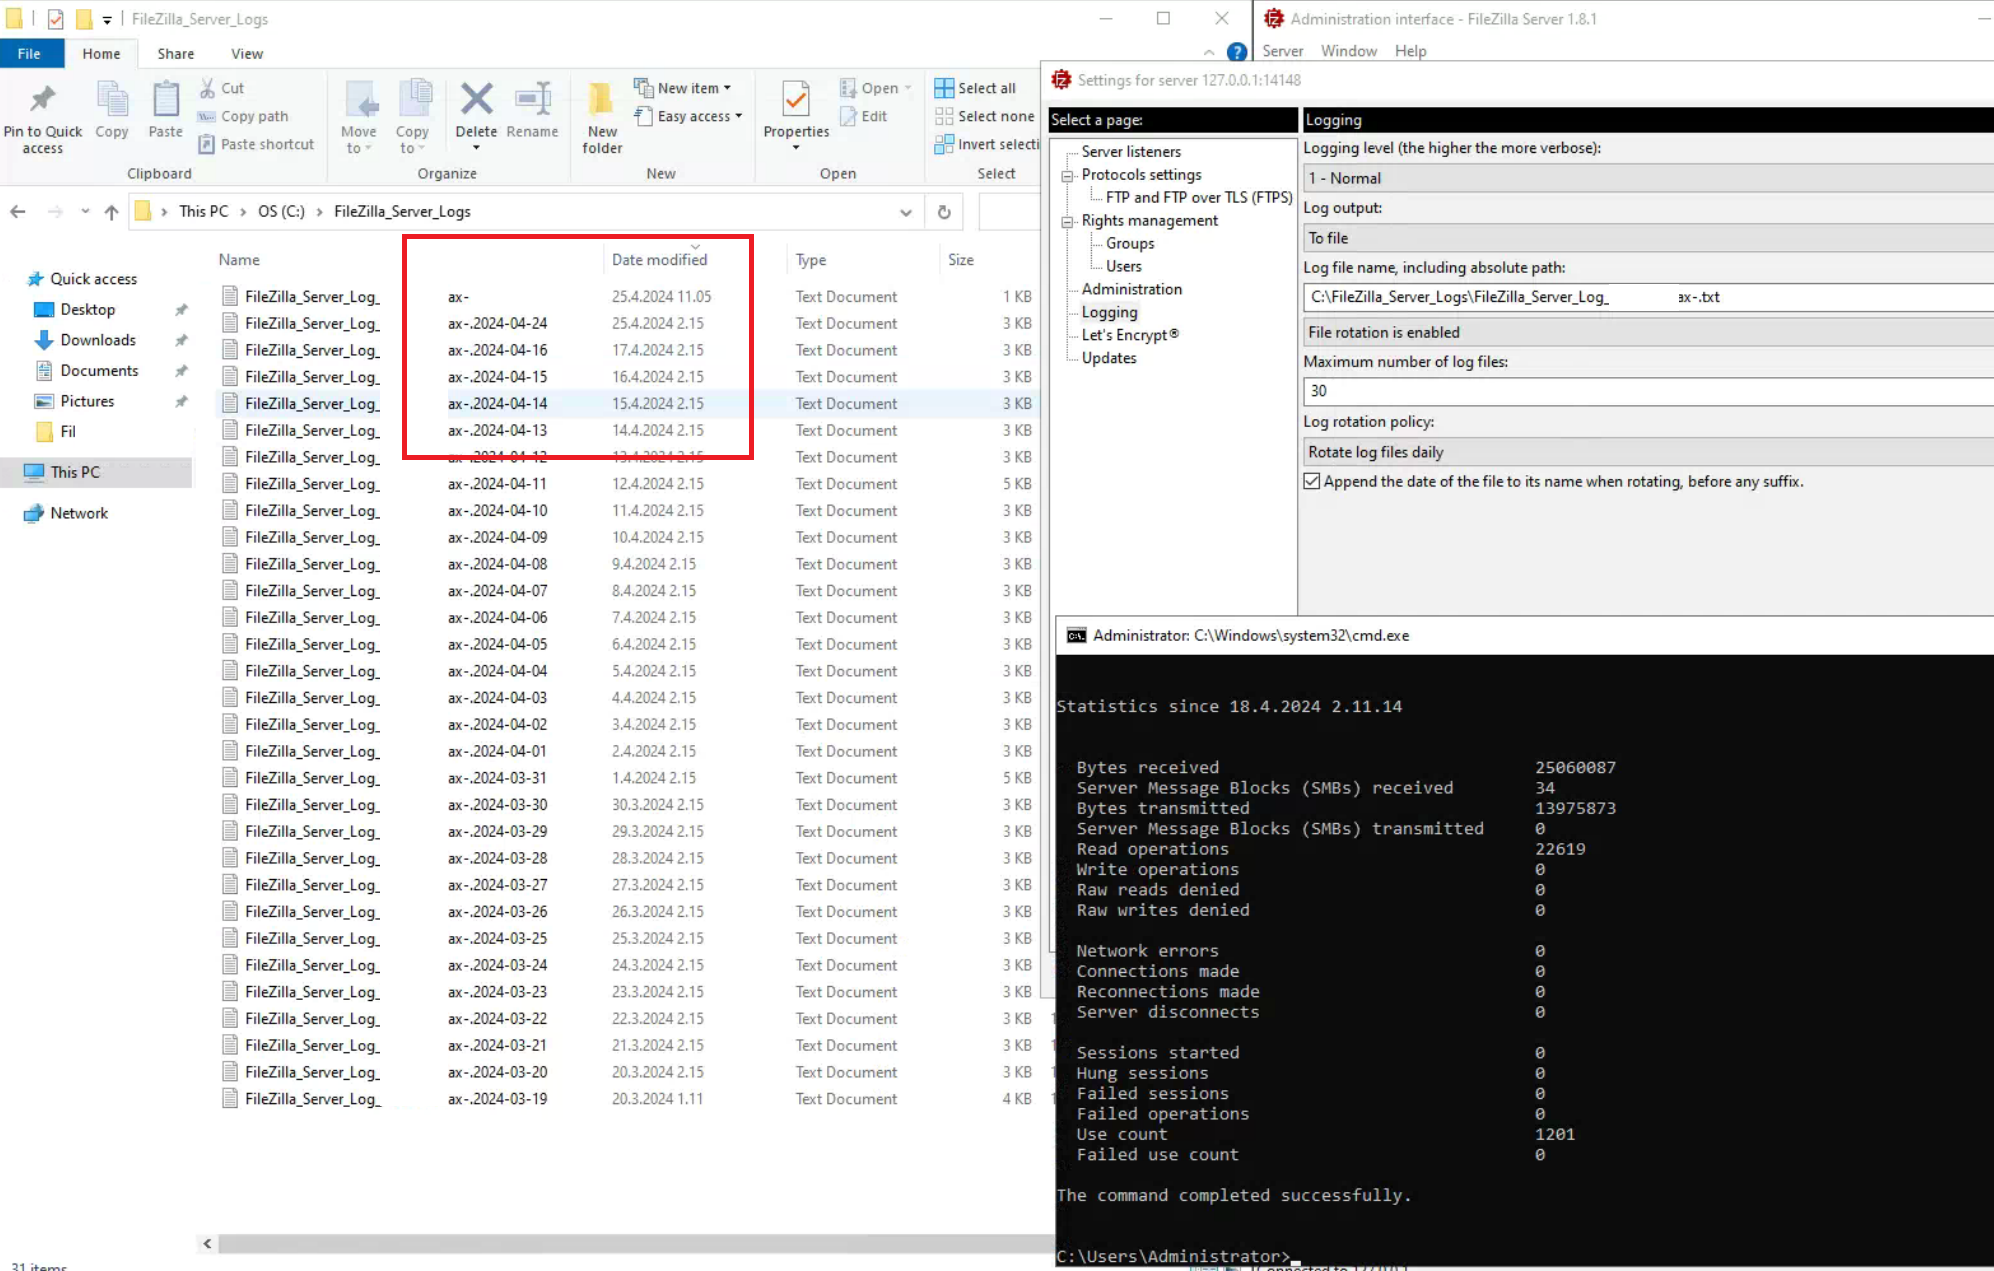The height and width of the screenshot is (1271, 1994).
Task: Select the log file dated 2024-04-24
Action: click(x=626, y=324)
